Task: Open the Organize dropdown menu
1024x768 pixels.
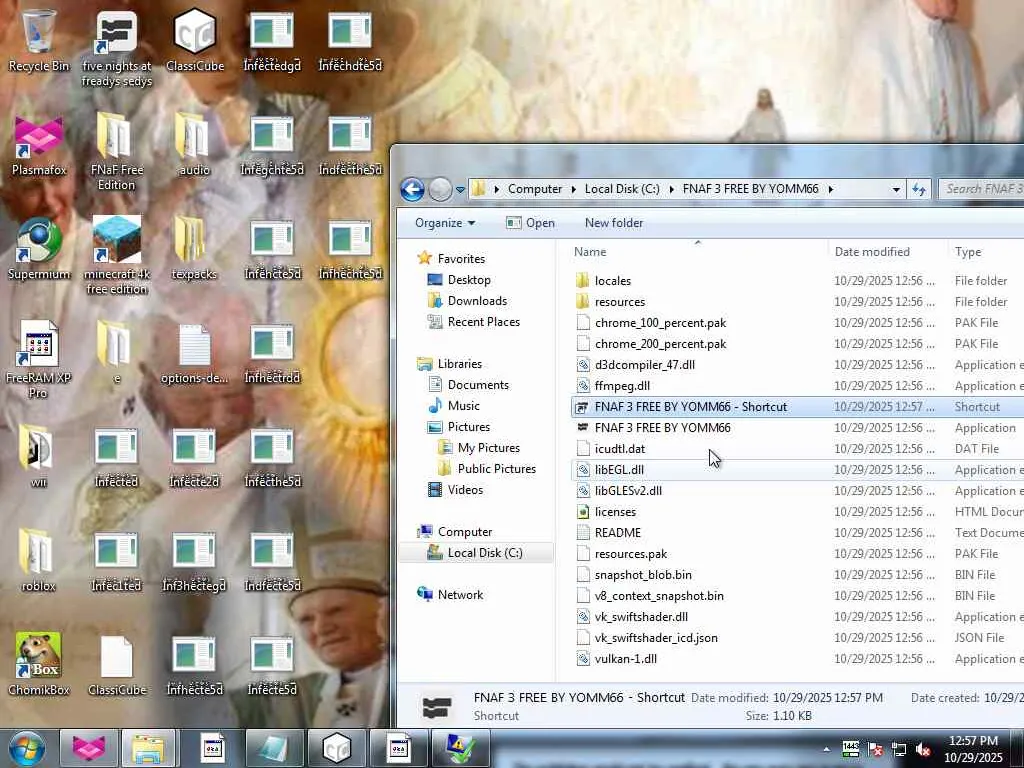Action: (445, 223)
